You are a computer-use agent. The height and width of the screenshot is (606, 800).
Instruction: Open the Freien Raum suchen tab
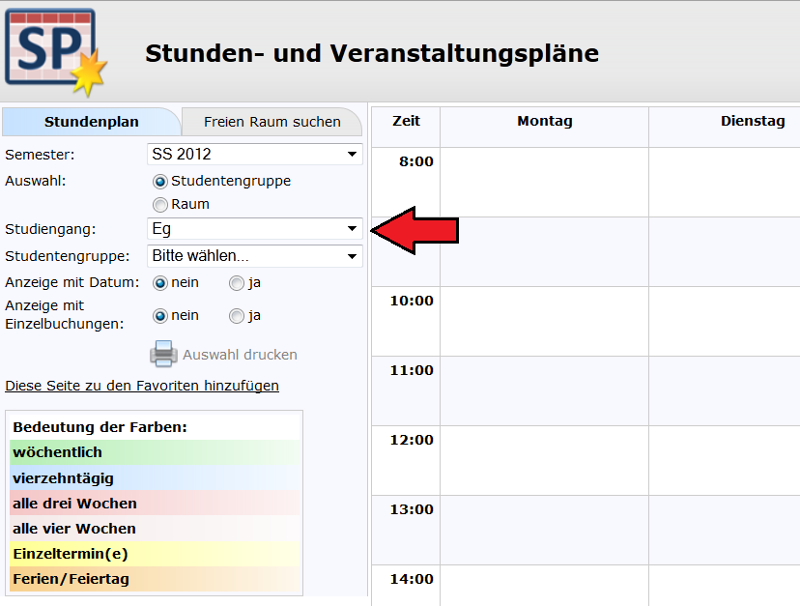(x=272, y=122)
